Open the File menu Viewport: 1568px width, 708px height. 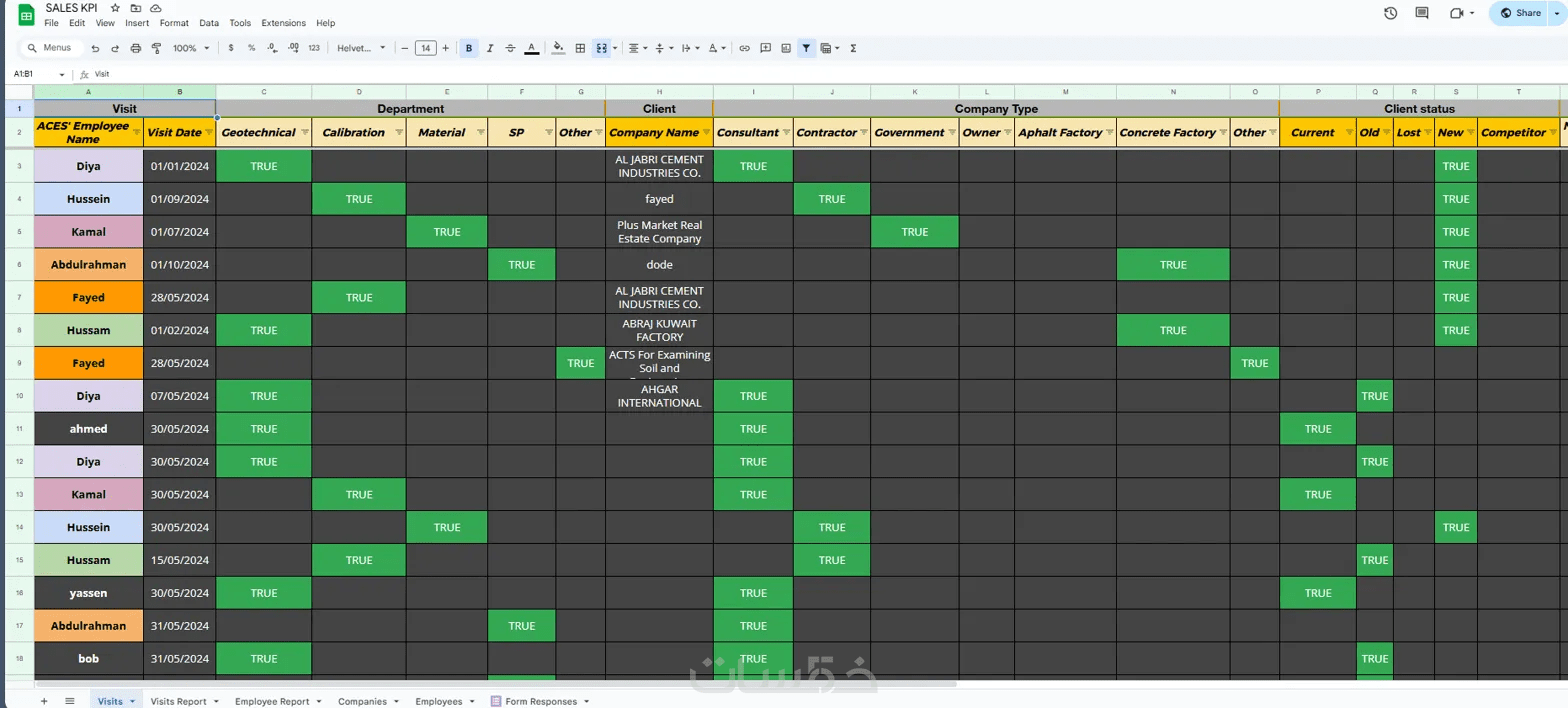click(x=51, y=22)
